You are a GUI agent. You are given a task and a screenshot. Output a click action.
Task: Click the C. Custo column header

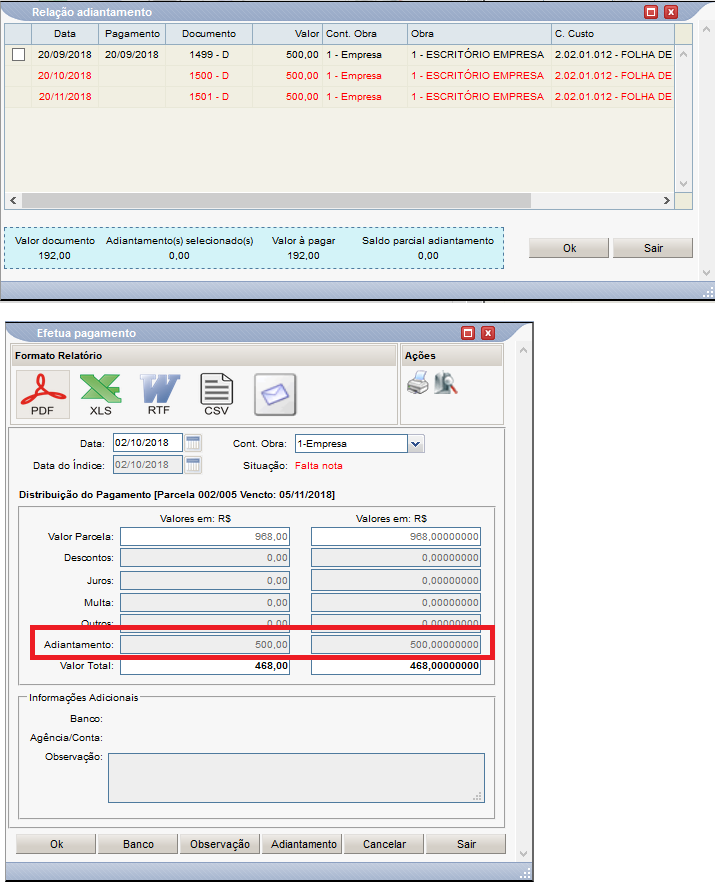(612, 34)
